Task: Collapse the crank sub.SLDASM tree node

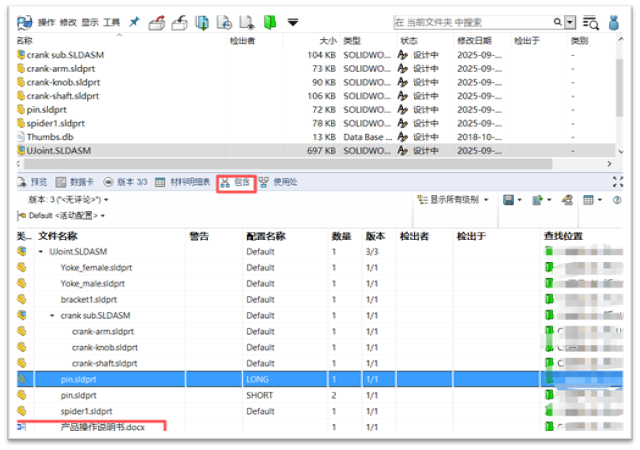Action: tap(52, 315)
